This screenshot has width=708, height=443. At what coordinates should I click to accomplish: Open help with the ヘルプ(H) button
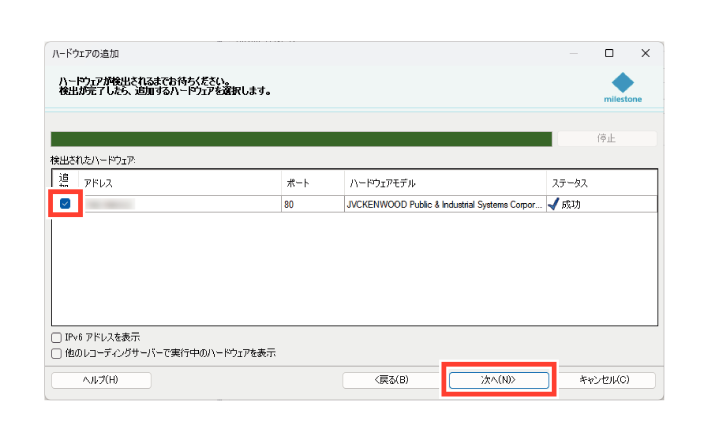point(100,380)
